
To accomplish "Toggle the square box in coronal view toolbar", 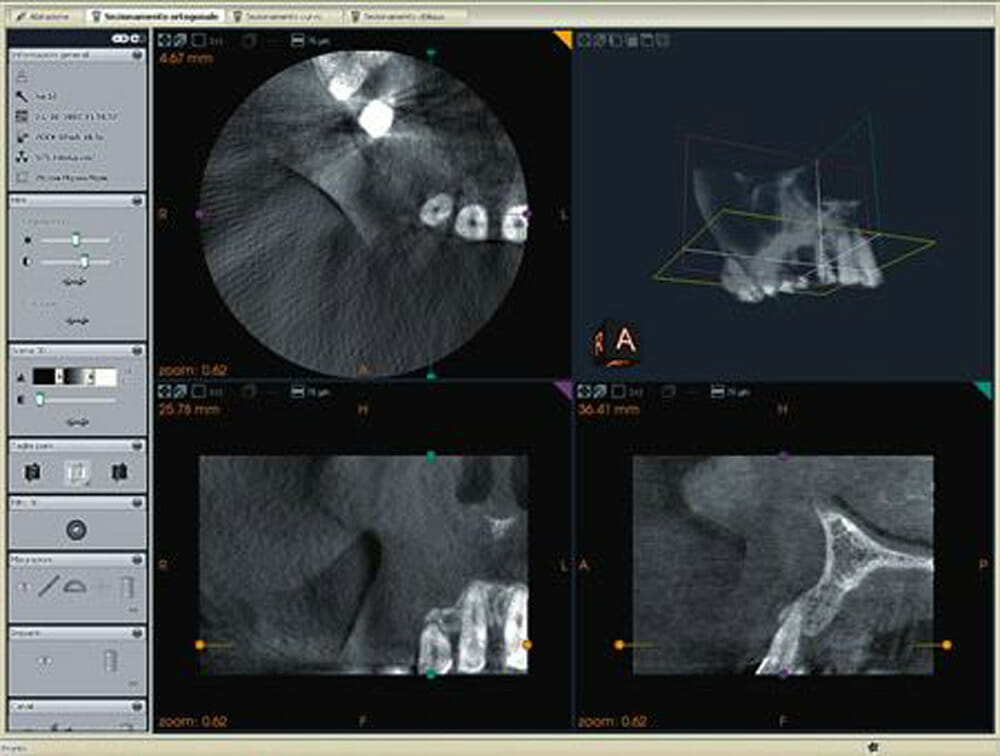I will pos(199,392).
